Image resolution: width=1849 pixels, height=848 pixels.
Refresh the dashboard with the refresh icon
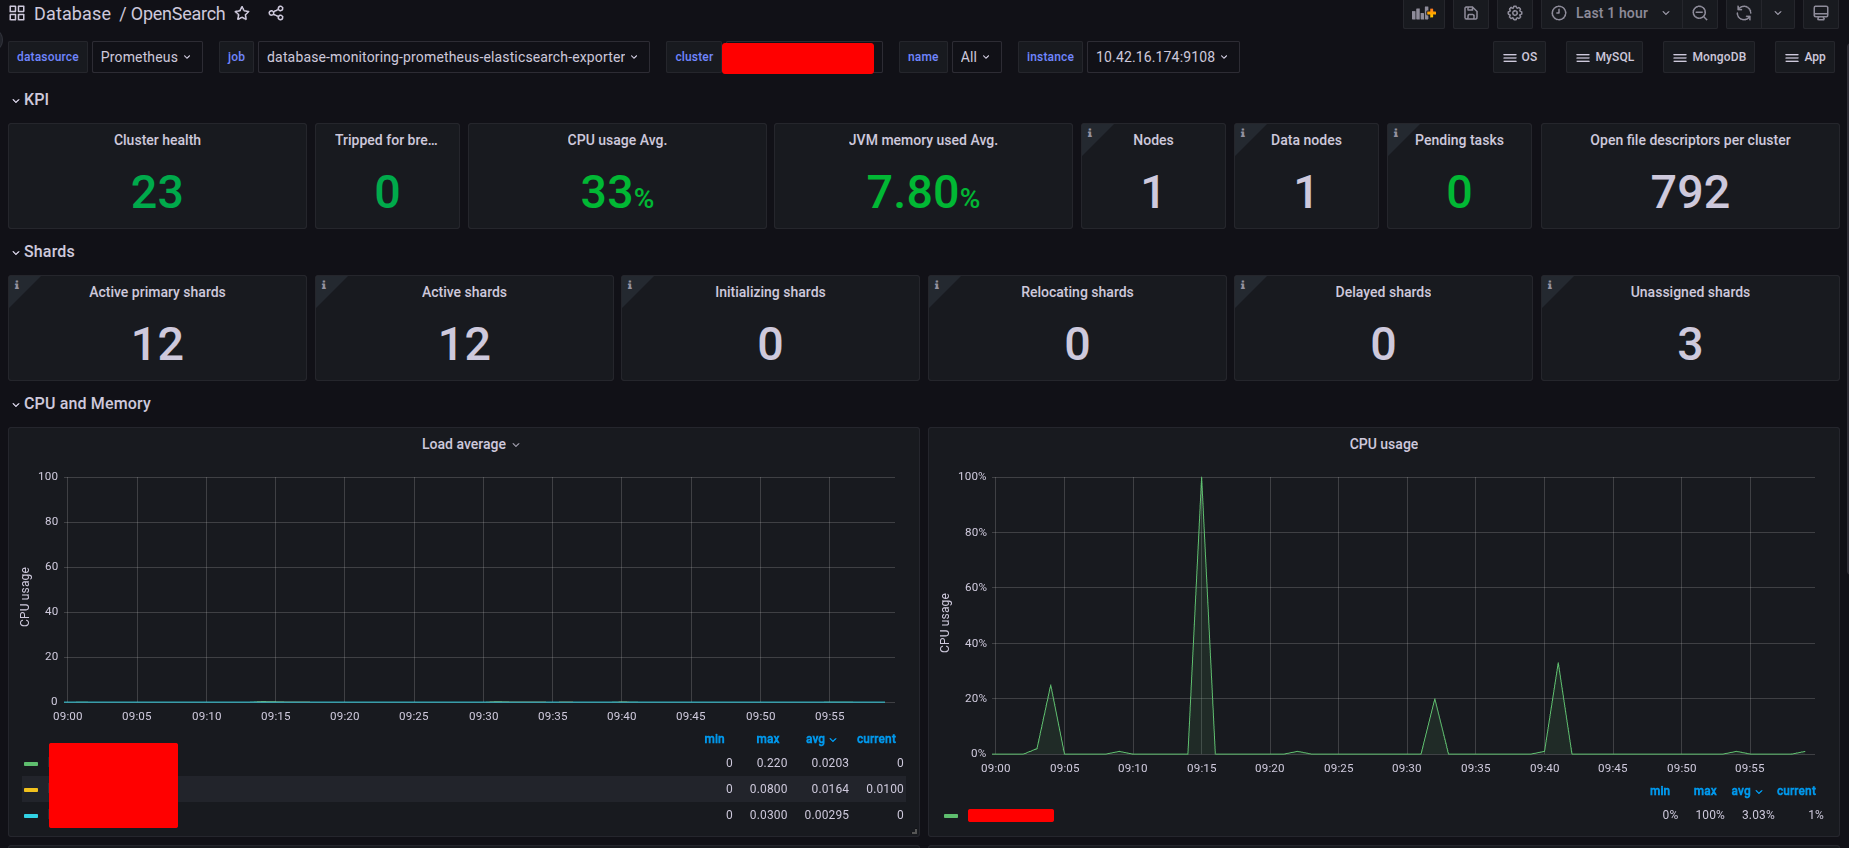pyautogui.click(x=1744, y=13)
